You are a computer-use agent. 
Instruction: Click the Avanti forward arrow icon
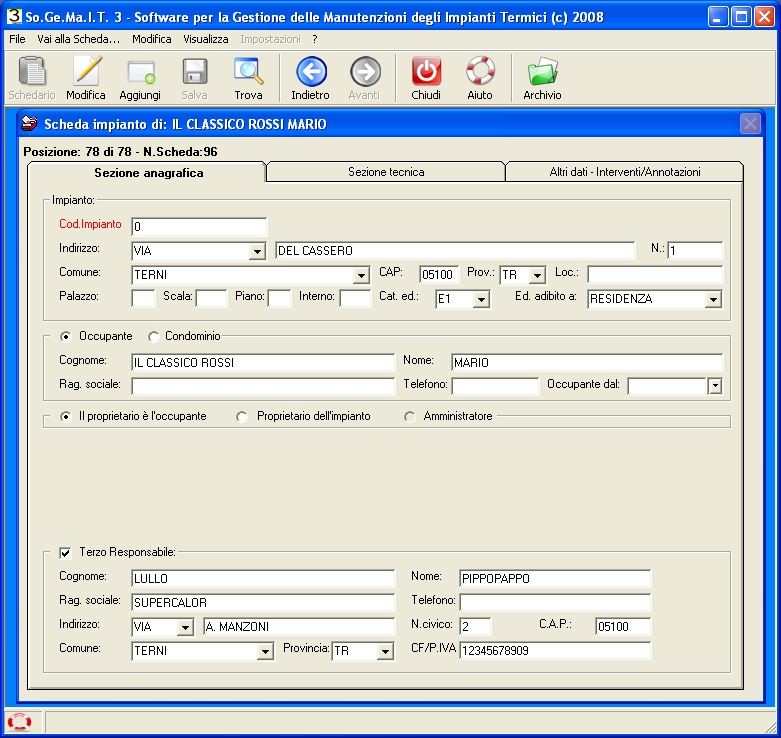pos(365,72)
